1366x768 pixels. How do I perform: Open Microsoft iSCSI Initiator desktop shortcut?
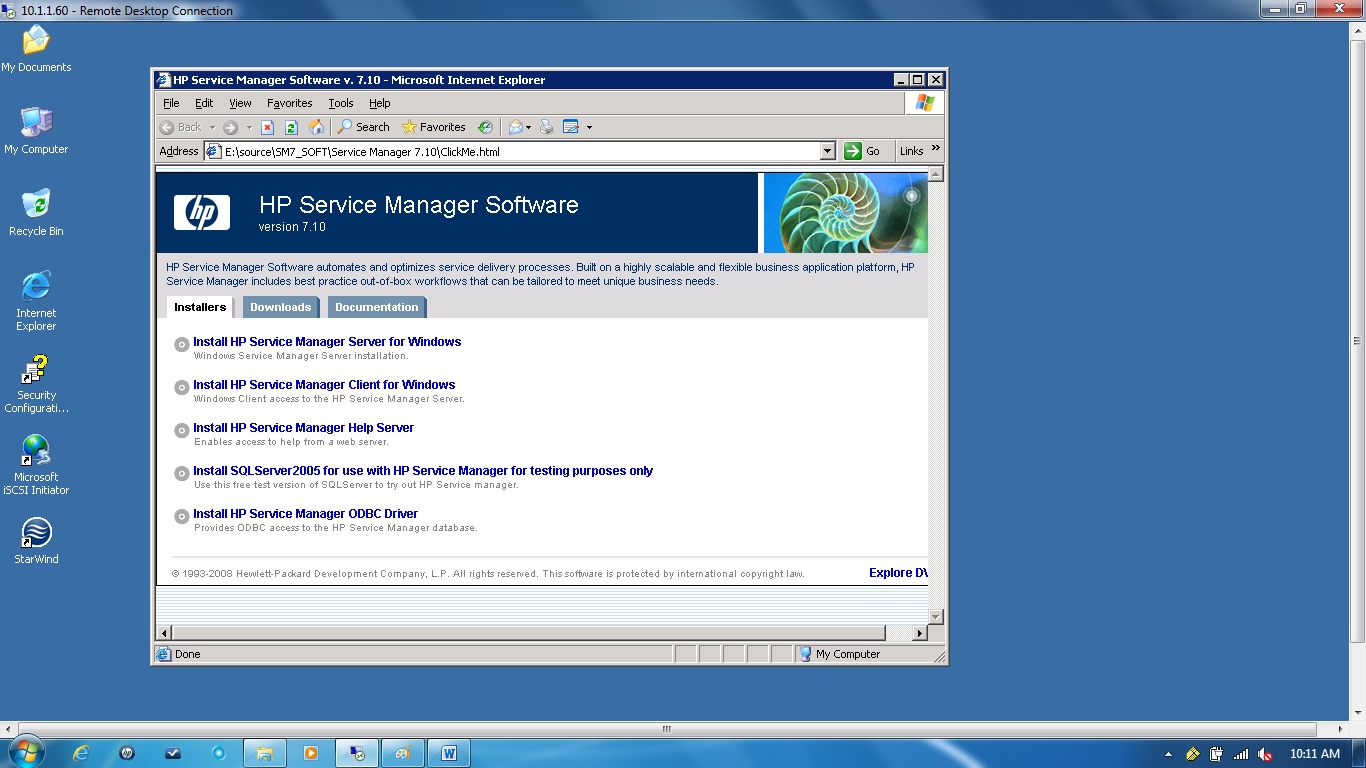point(36,465)
